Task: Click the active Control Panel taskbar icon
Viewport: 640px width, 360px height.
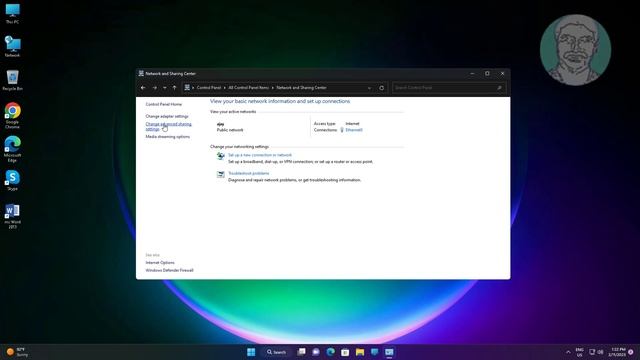Action: pyautogui.click(x=389, y=352)
